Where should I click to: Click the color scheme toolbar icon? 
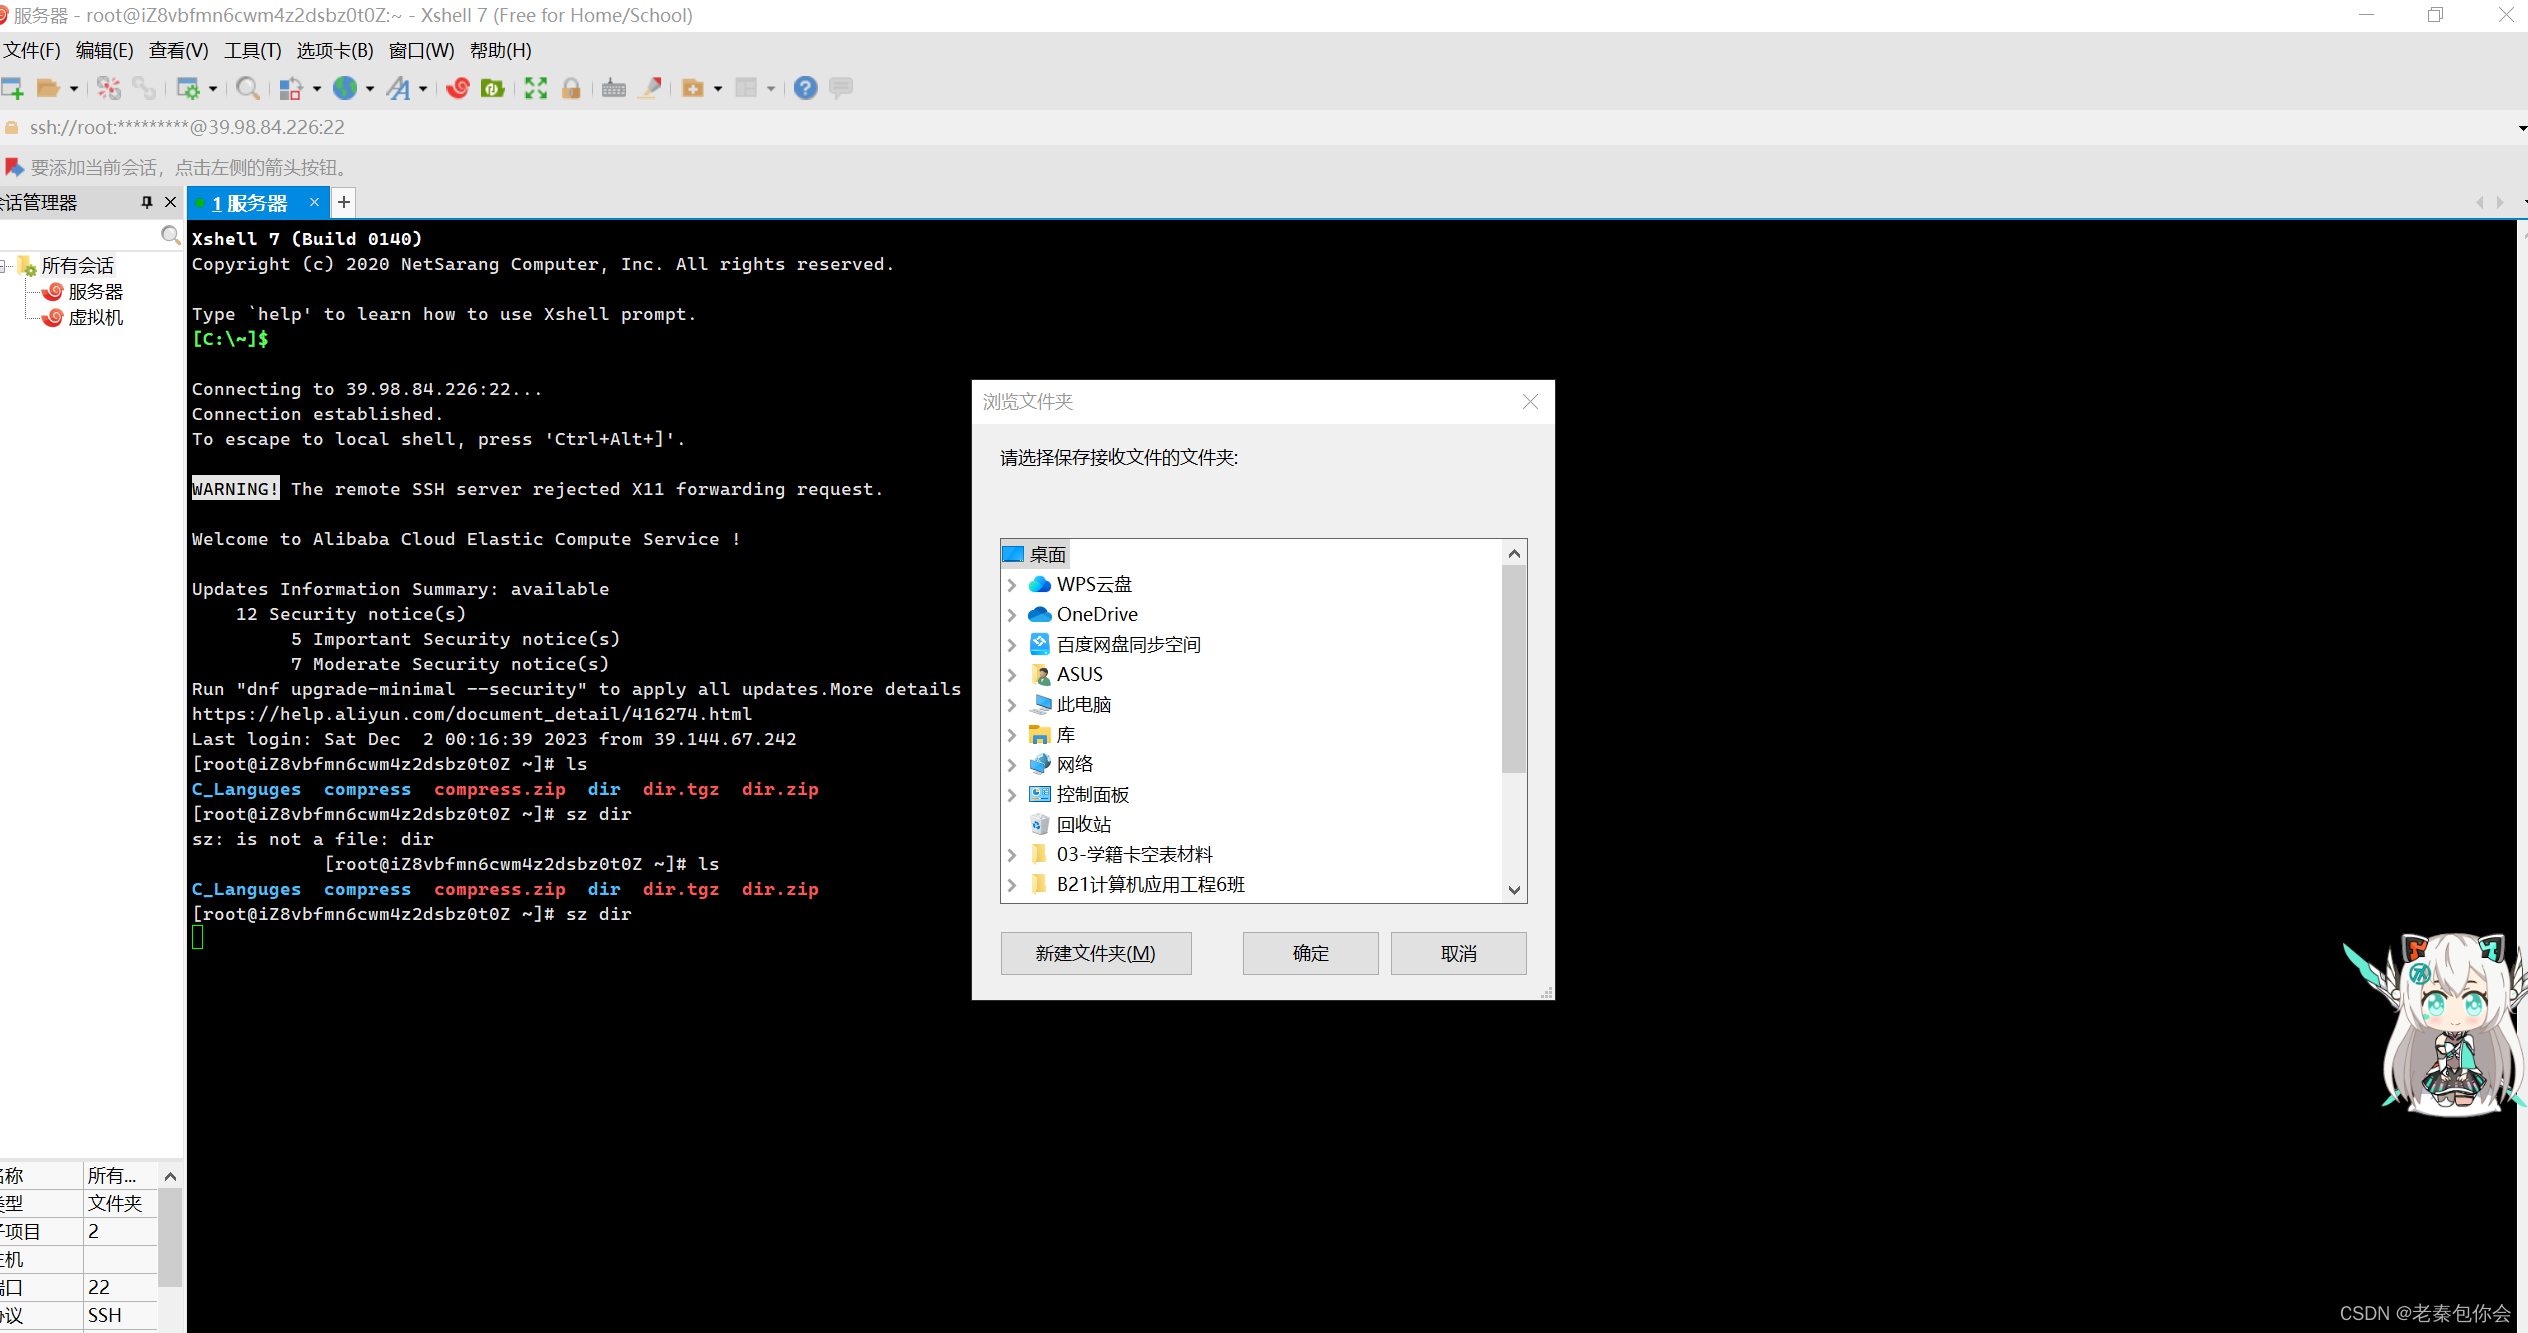pyautogui.click(x=291, y=88)
